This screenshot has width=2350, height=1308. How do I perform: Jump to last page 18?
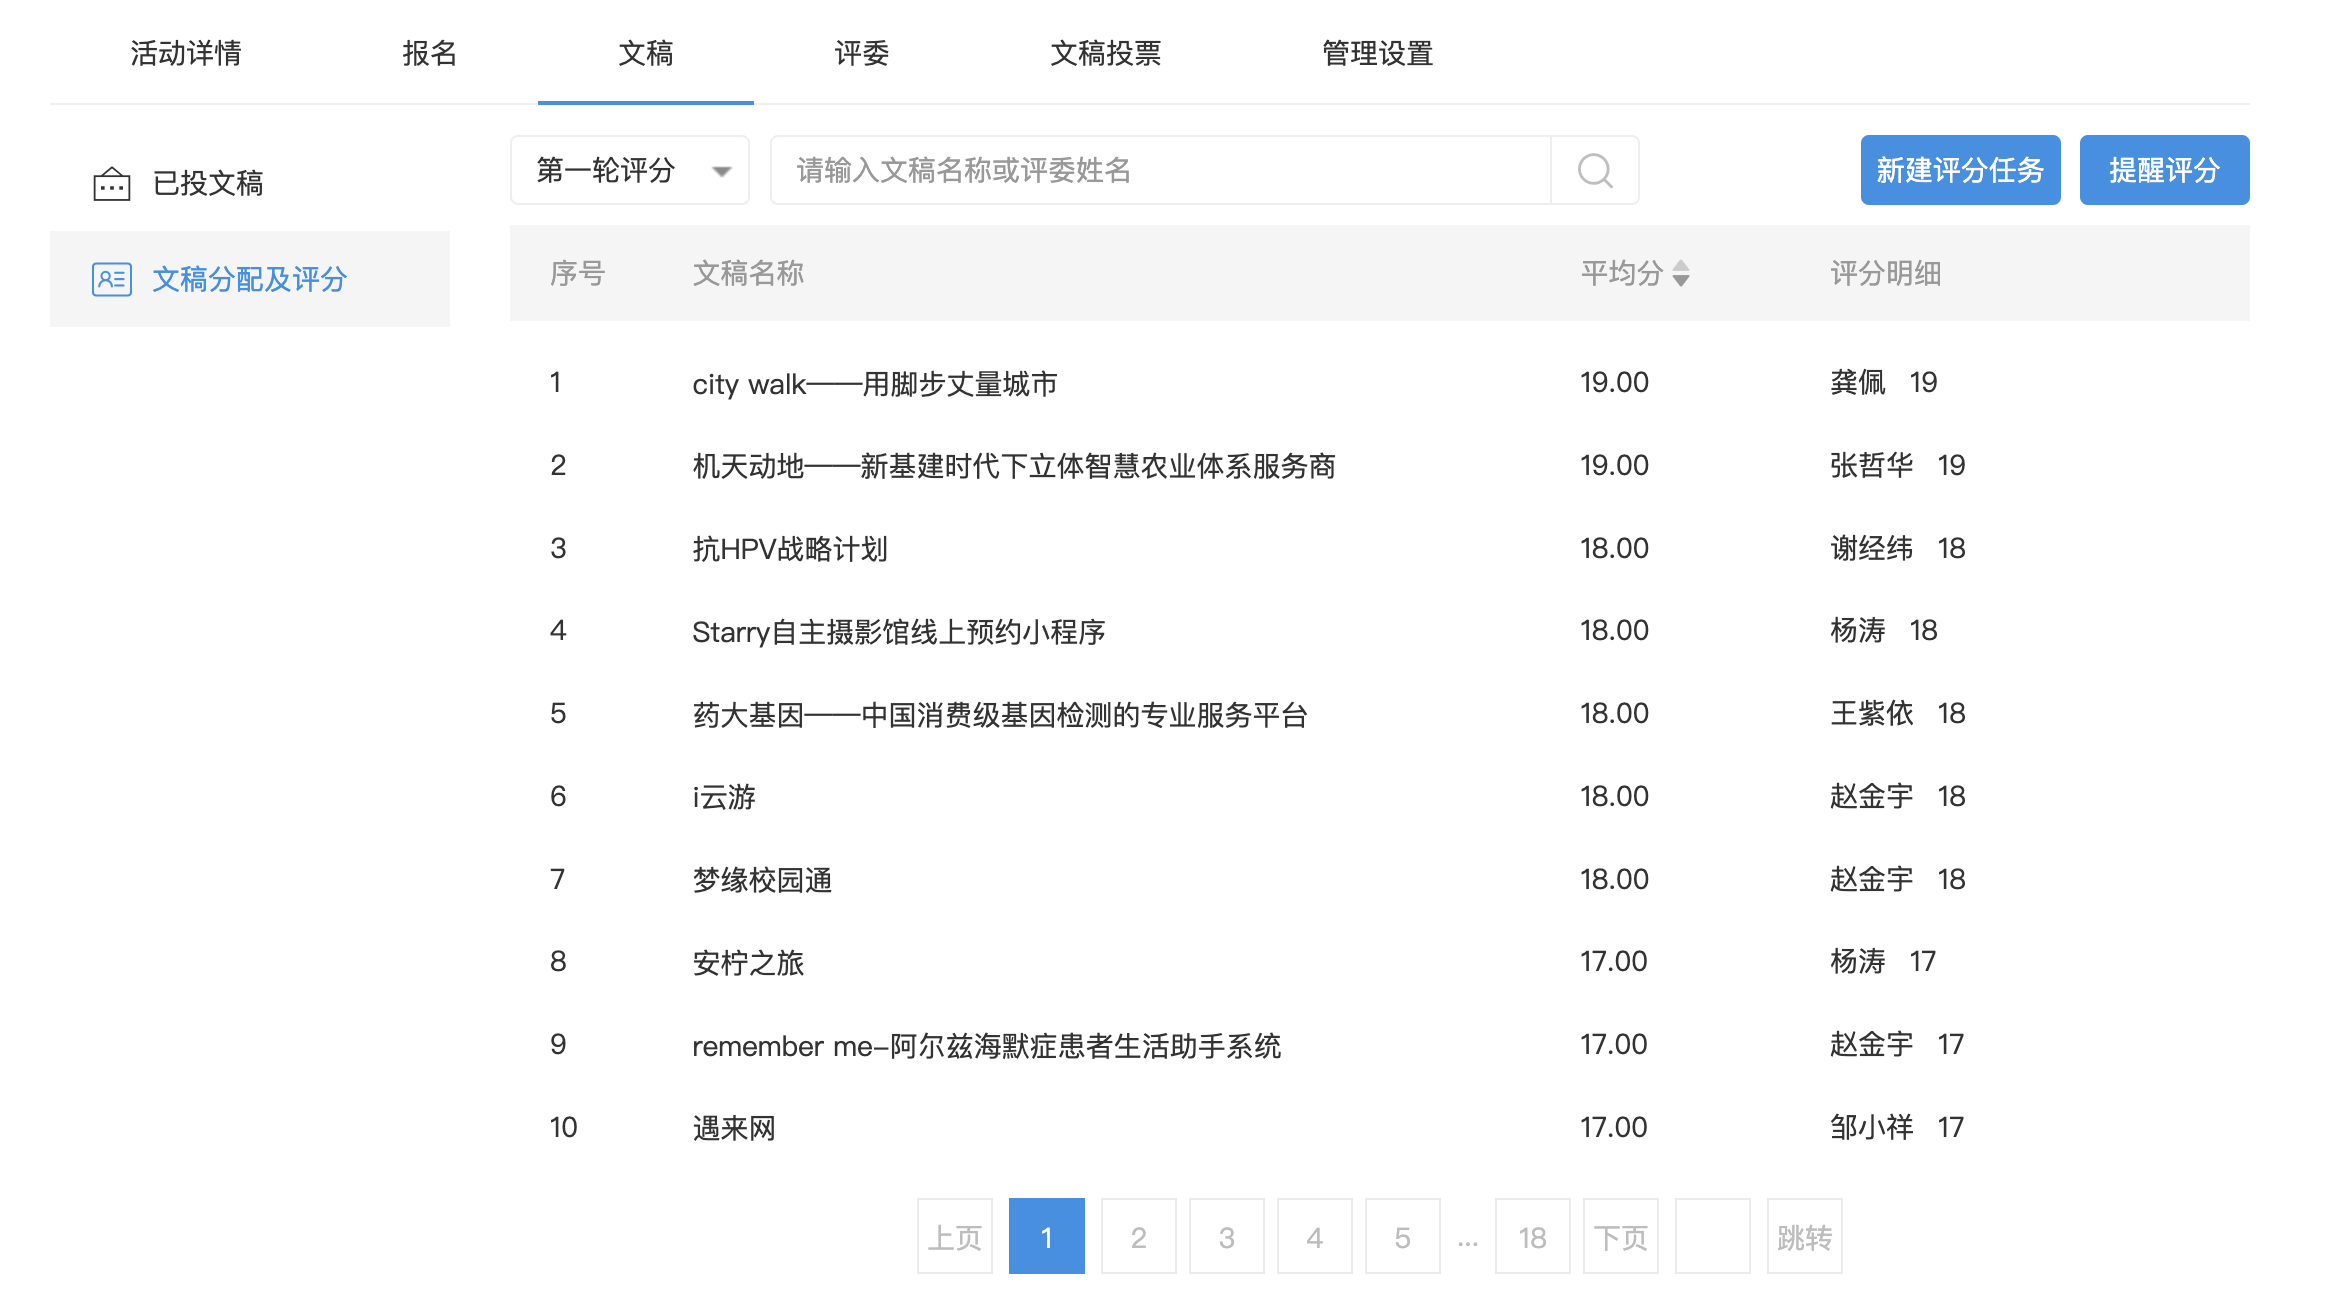[x=1532, y=1237]
